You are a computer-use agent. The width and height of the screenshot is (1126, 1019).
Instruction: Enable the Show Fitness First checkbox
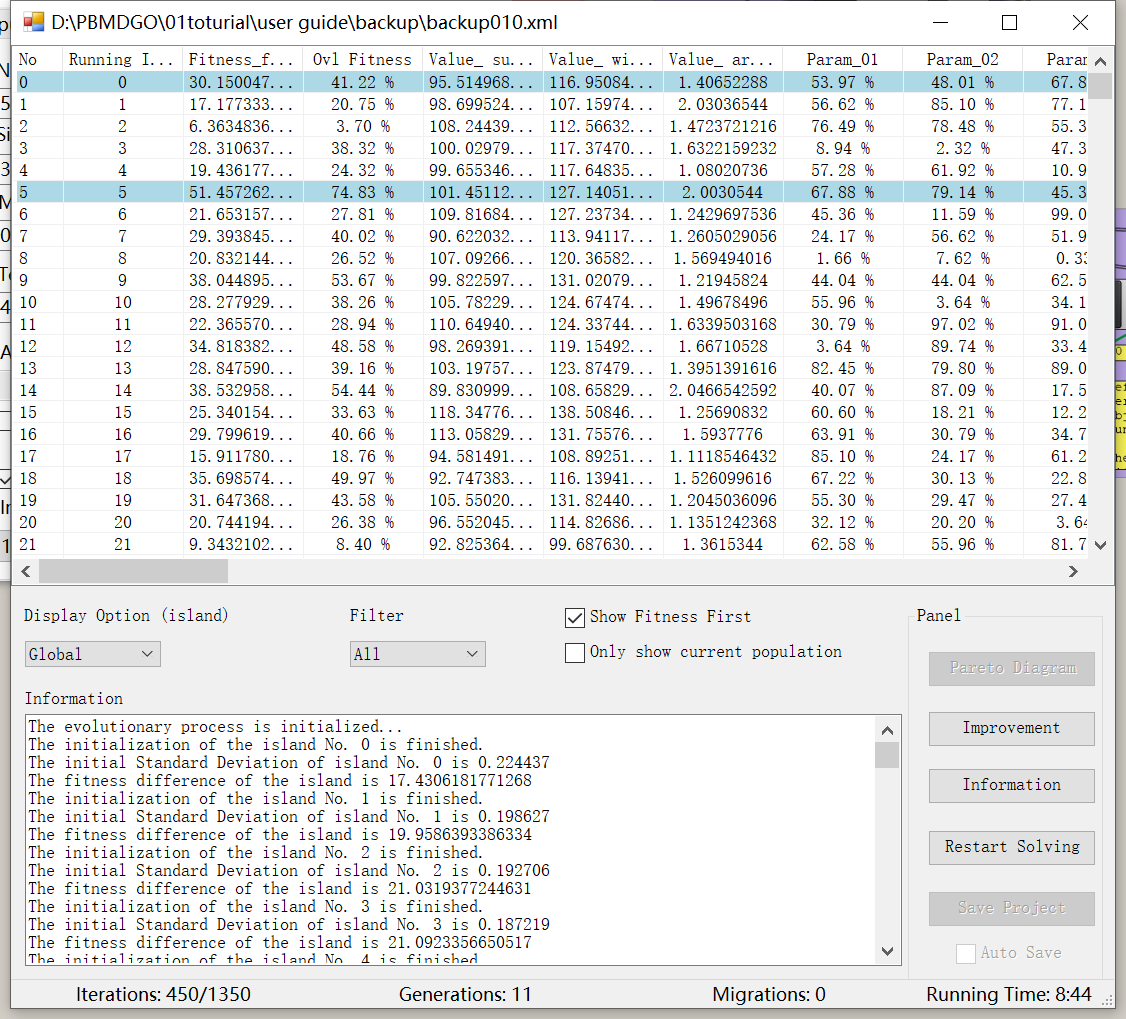574,618
